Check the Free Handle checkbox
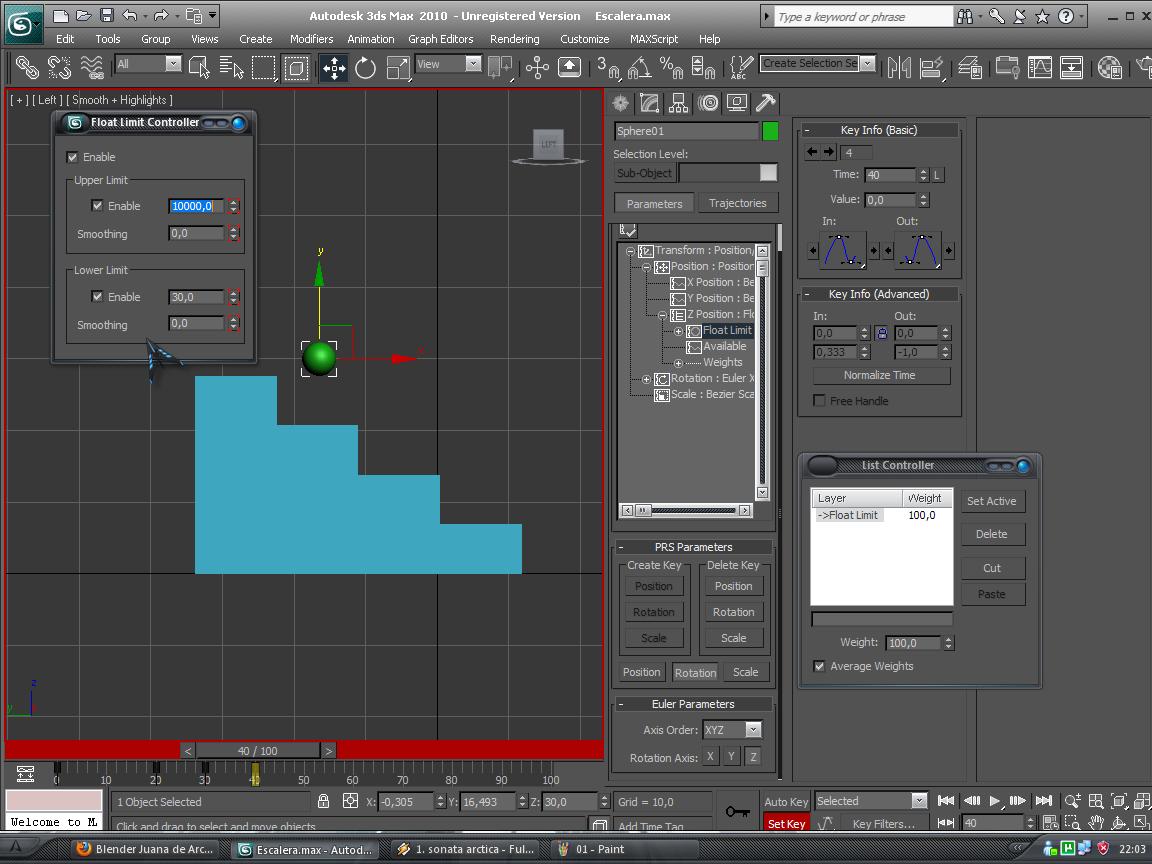 (x=819, y=401)
